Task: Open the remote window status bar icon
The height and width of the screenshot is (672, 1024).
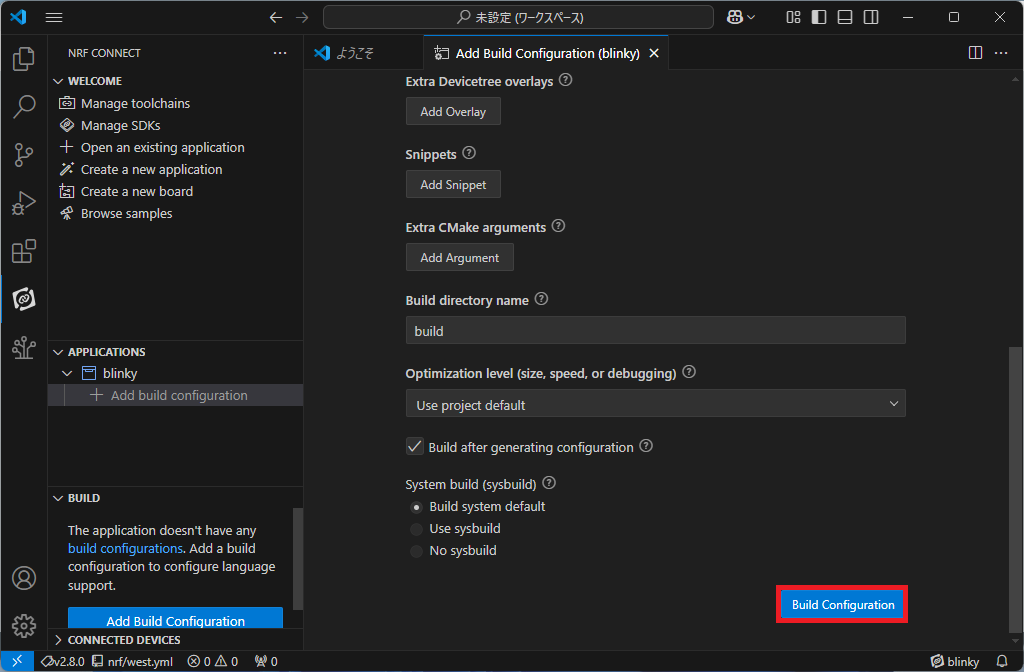Action: coord(17,661)
